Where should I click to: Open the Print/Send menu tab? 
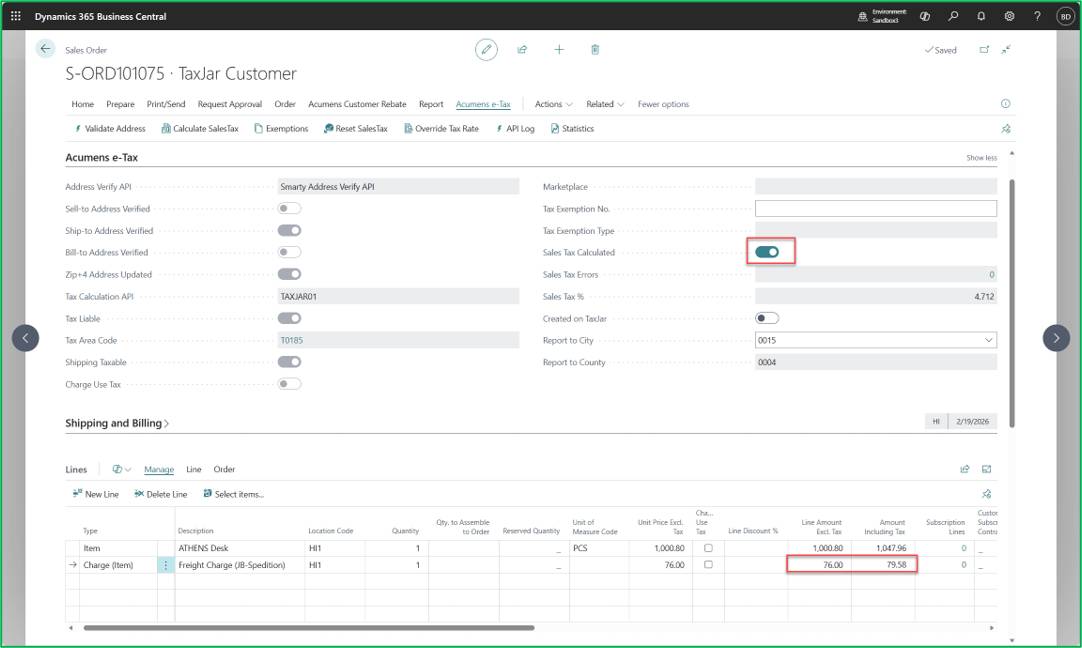[x=166, y=104]
